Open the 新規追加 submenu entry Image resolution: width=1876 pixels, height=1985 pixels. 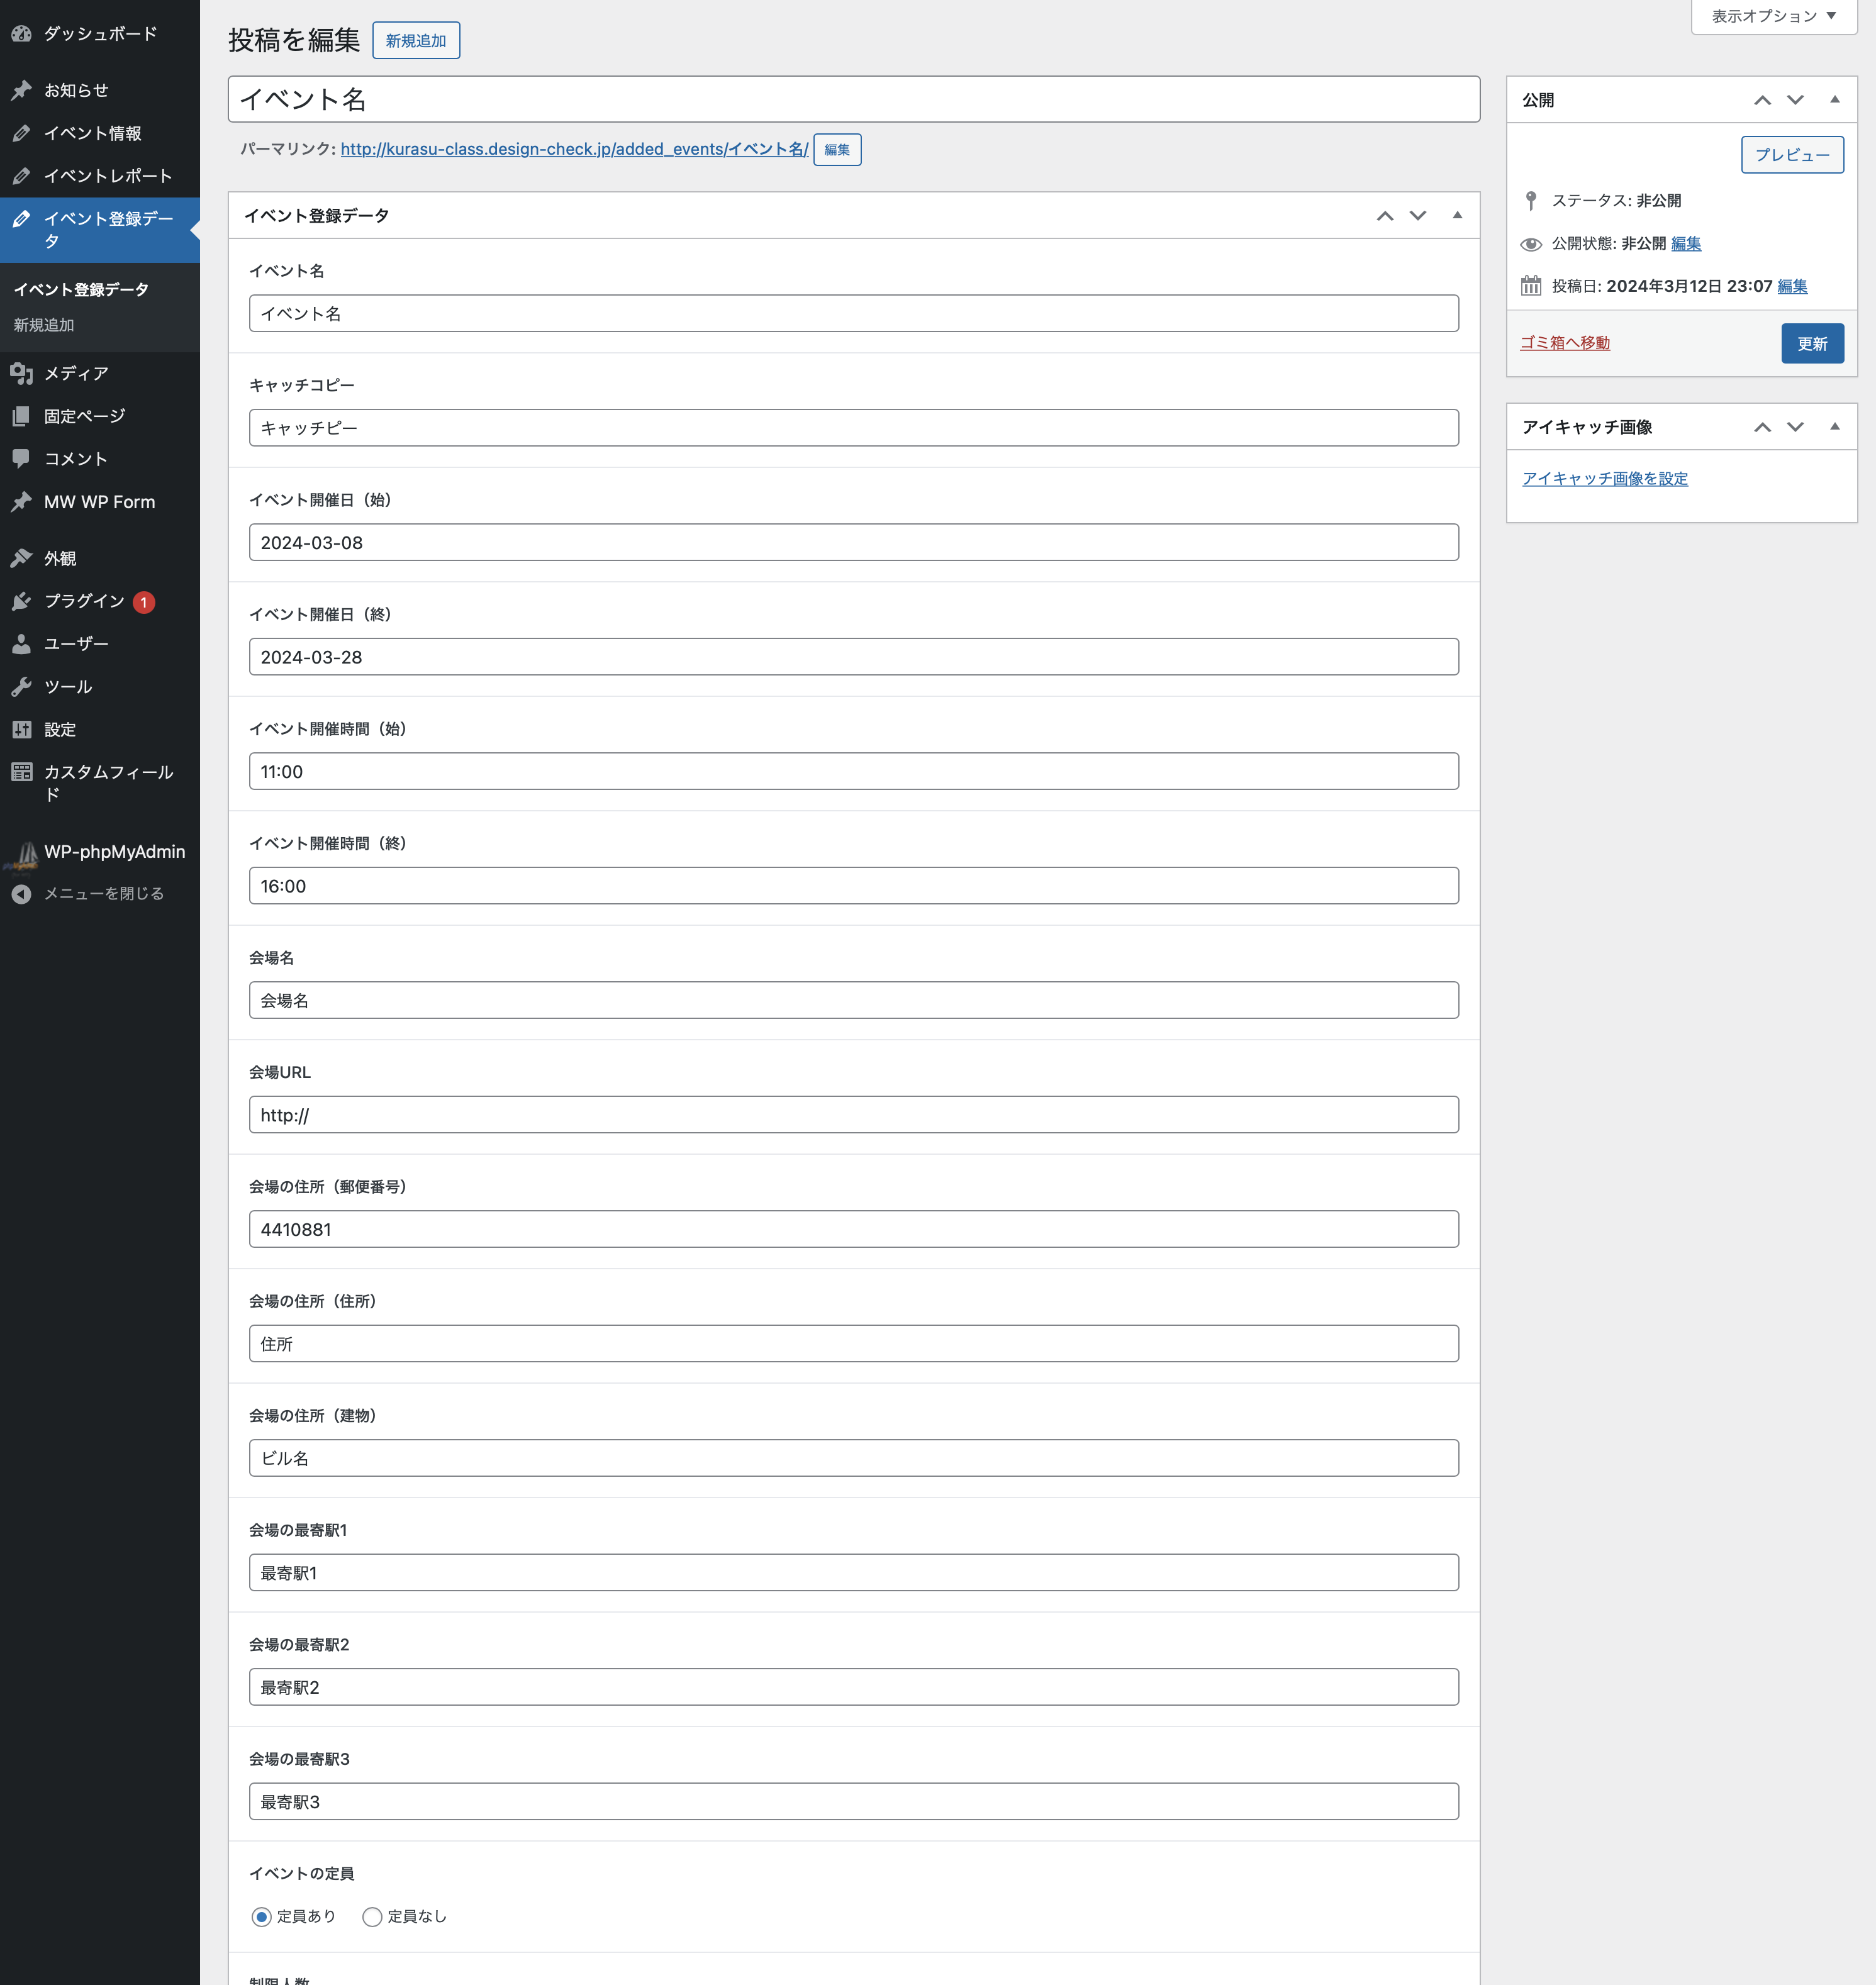click(x=44, y=325)
